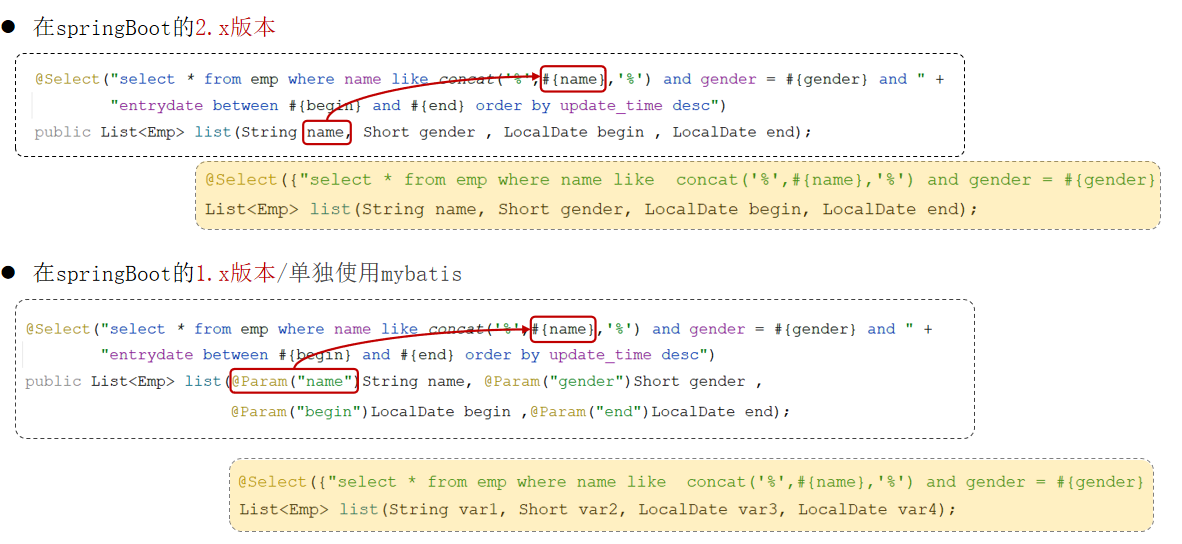This screenshot has width=1182, height=544.
Task: Click "update_time" in the 2.x code block
Action: pos(611,105)
